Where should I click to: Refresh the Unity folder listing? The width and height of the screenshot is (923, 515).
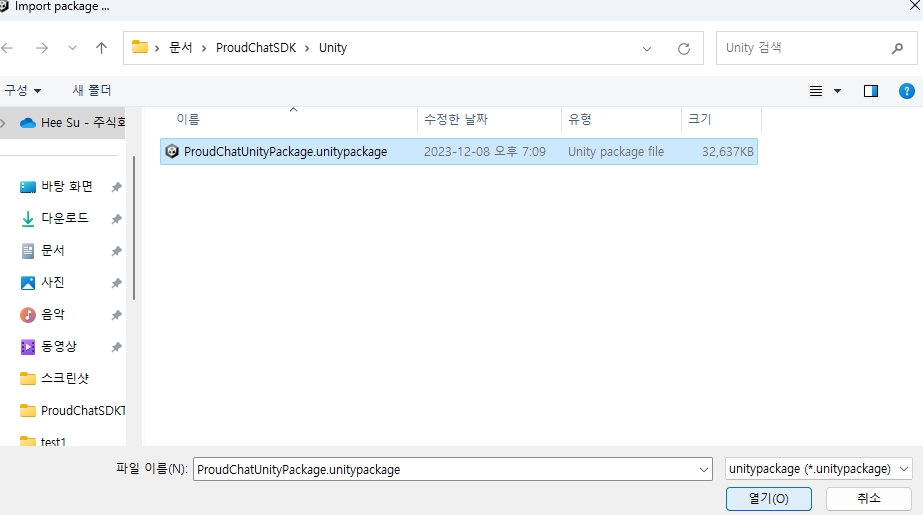[684, 48]
